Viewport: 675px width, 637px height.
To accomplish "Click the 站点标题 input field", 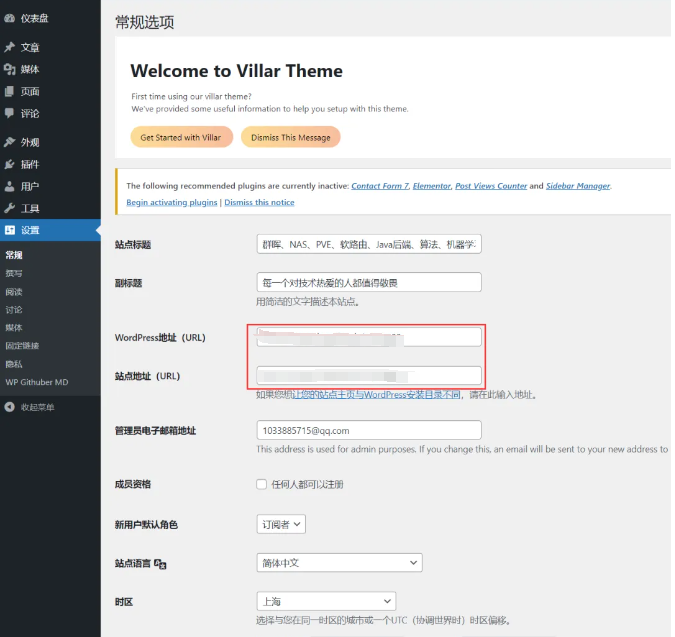I will (x=369, y=244).
